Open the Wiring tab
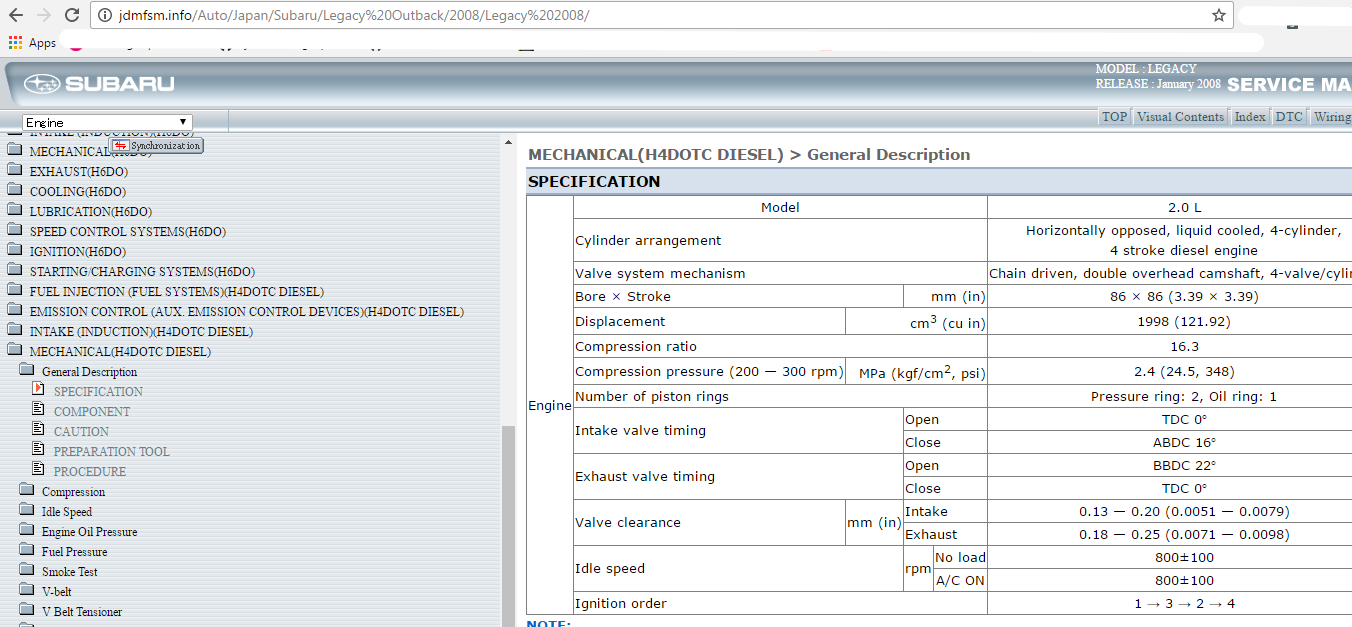1352x627 pixels. click(x=1331, y=117)
